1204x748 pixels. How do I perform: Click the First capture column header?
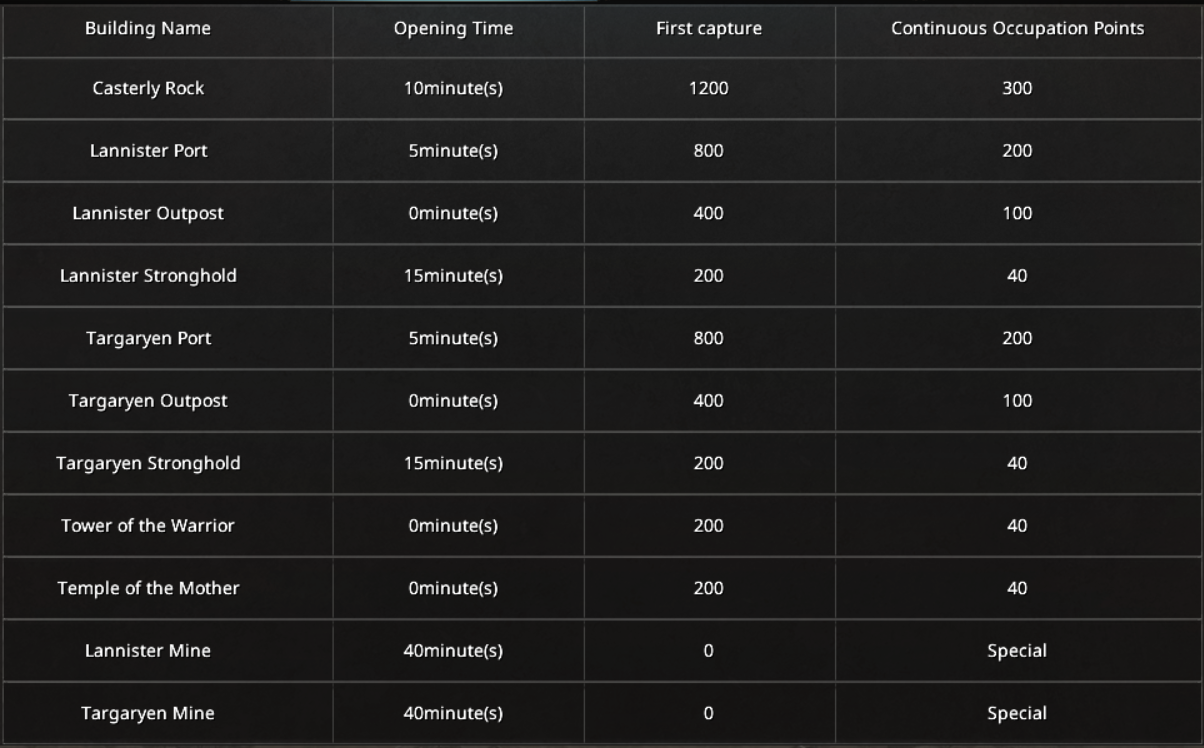coord(708,28)
